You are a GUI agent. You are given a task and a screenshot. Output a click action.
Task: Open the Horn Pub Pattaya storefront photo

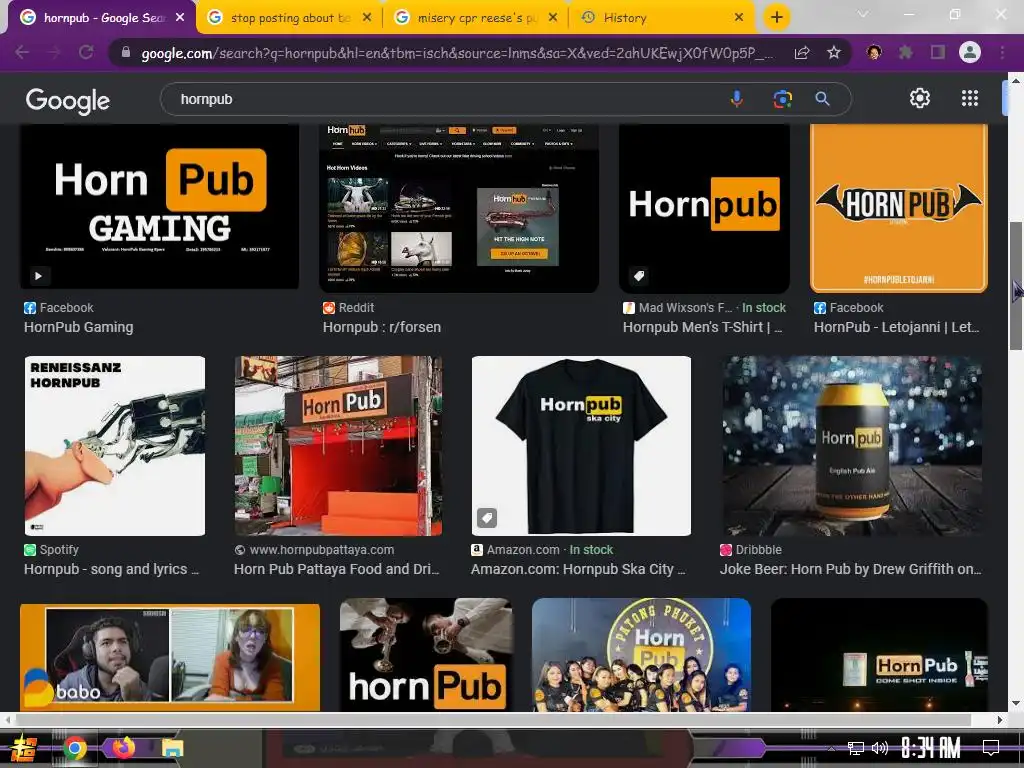pyautogui.click(x=338, y=445)
